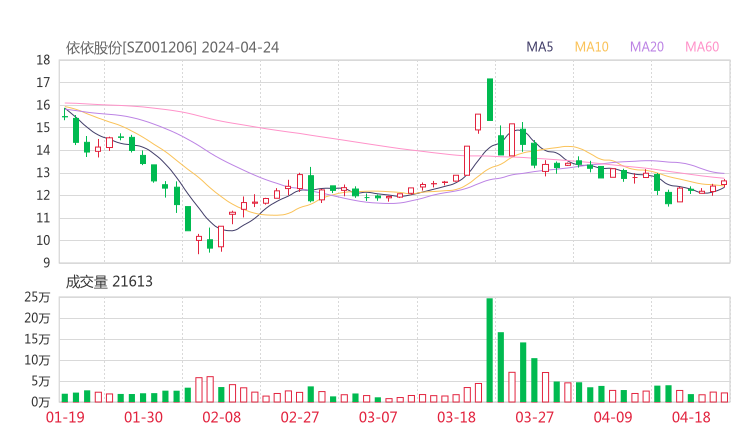Select the 01-19 date on x-axis

pos(65,418)
